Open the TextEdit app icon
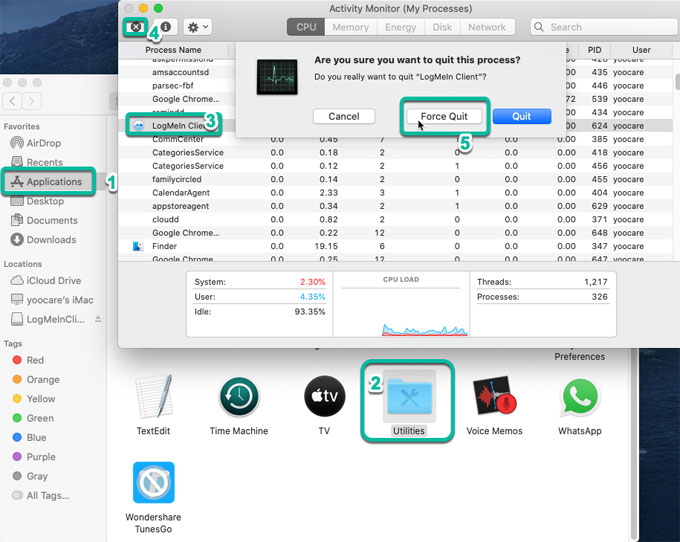This screenshot has width=680, height=542. 153,398
